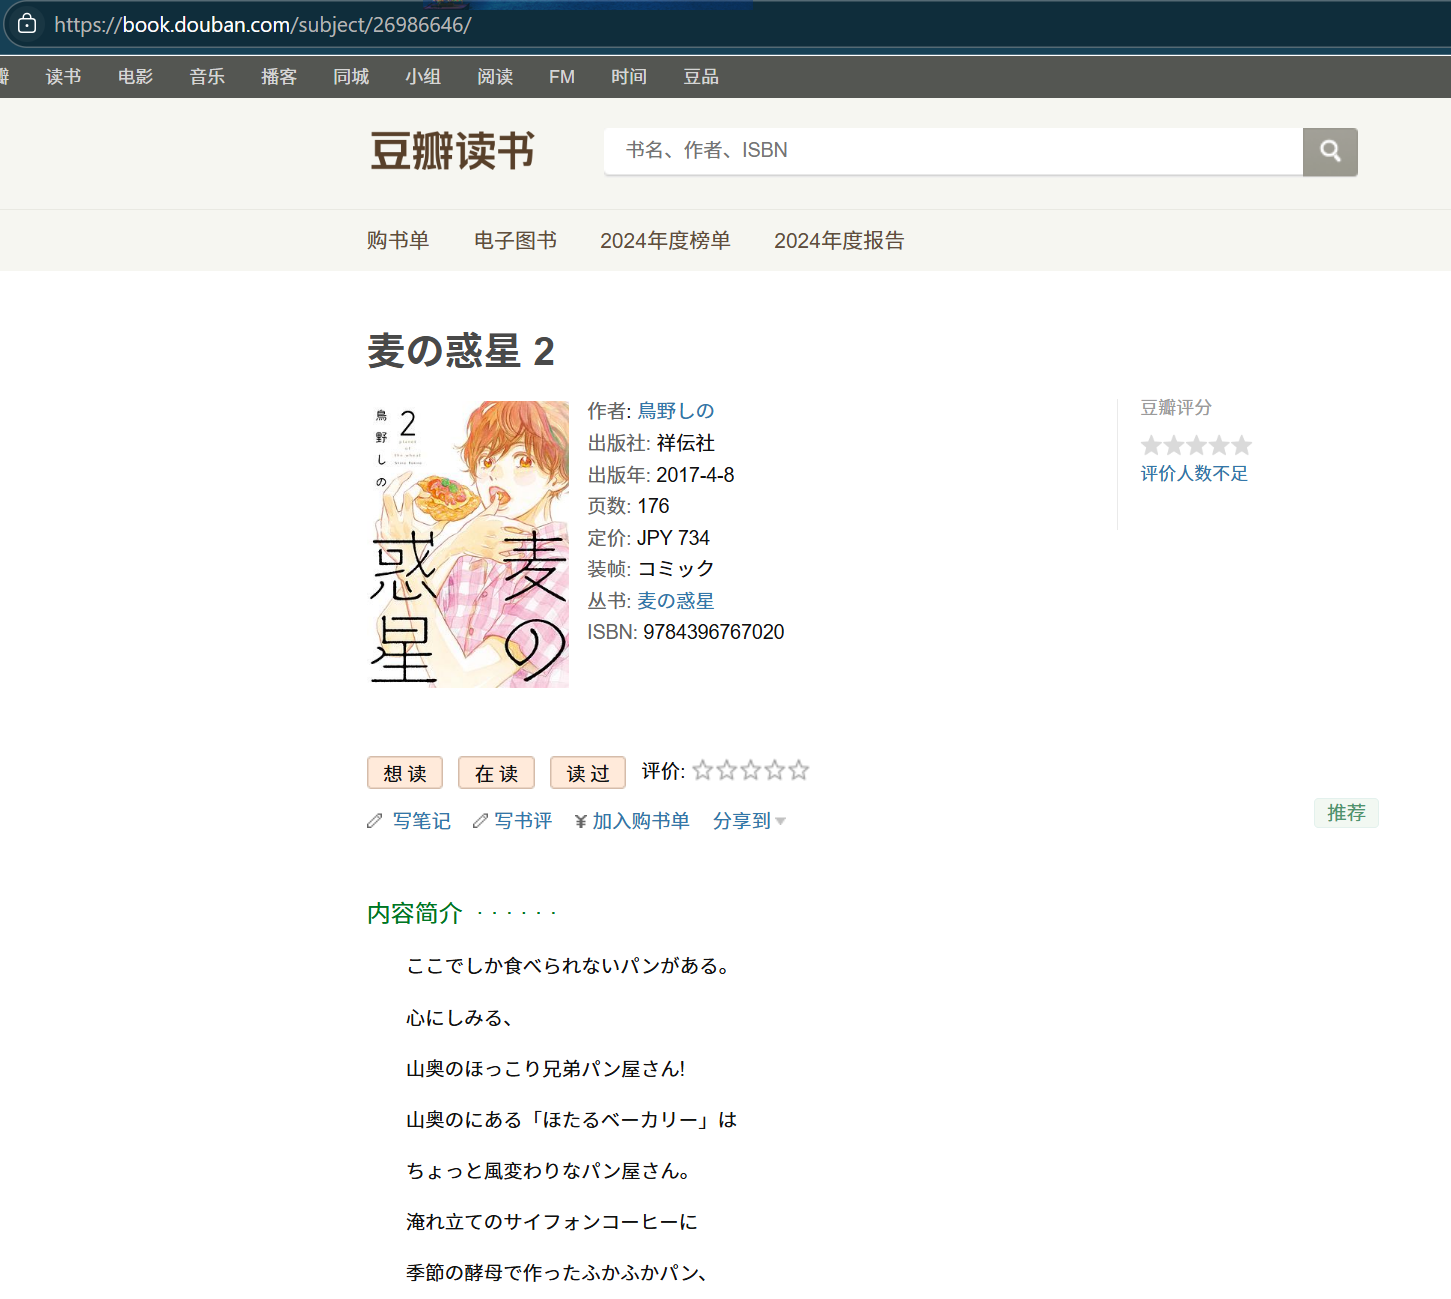Open 2024年度报告 tab
Screen dimensions: 1451x1299
pos(839,240)
